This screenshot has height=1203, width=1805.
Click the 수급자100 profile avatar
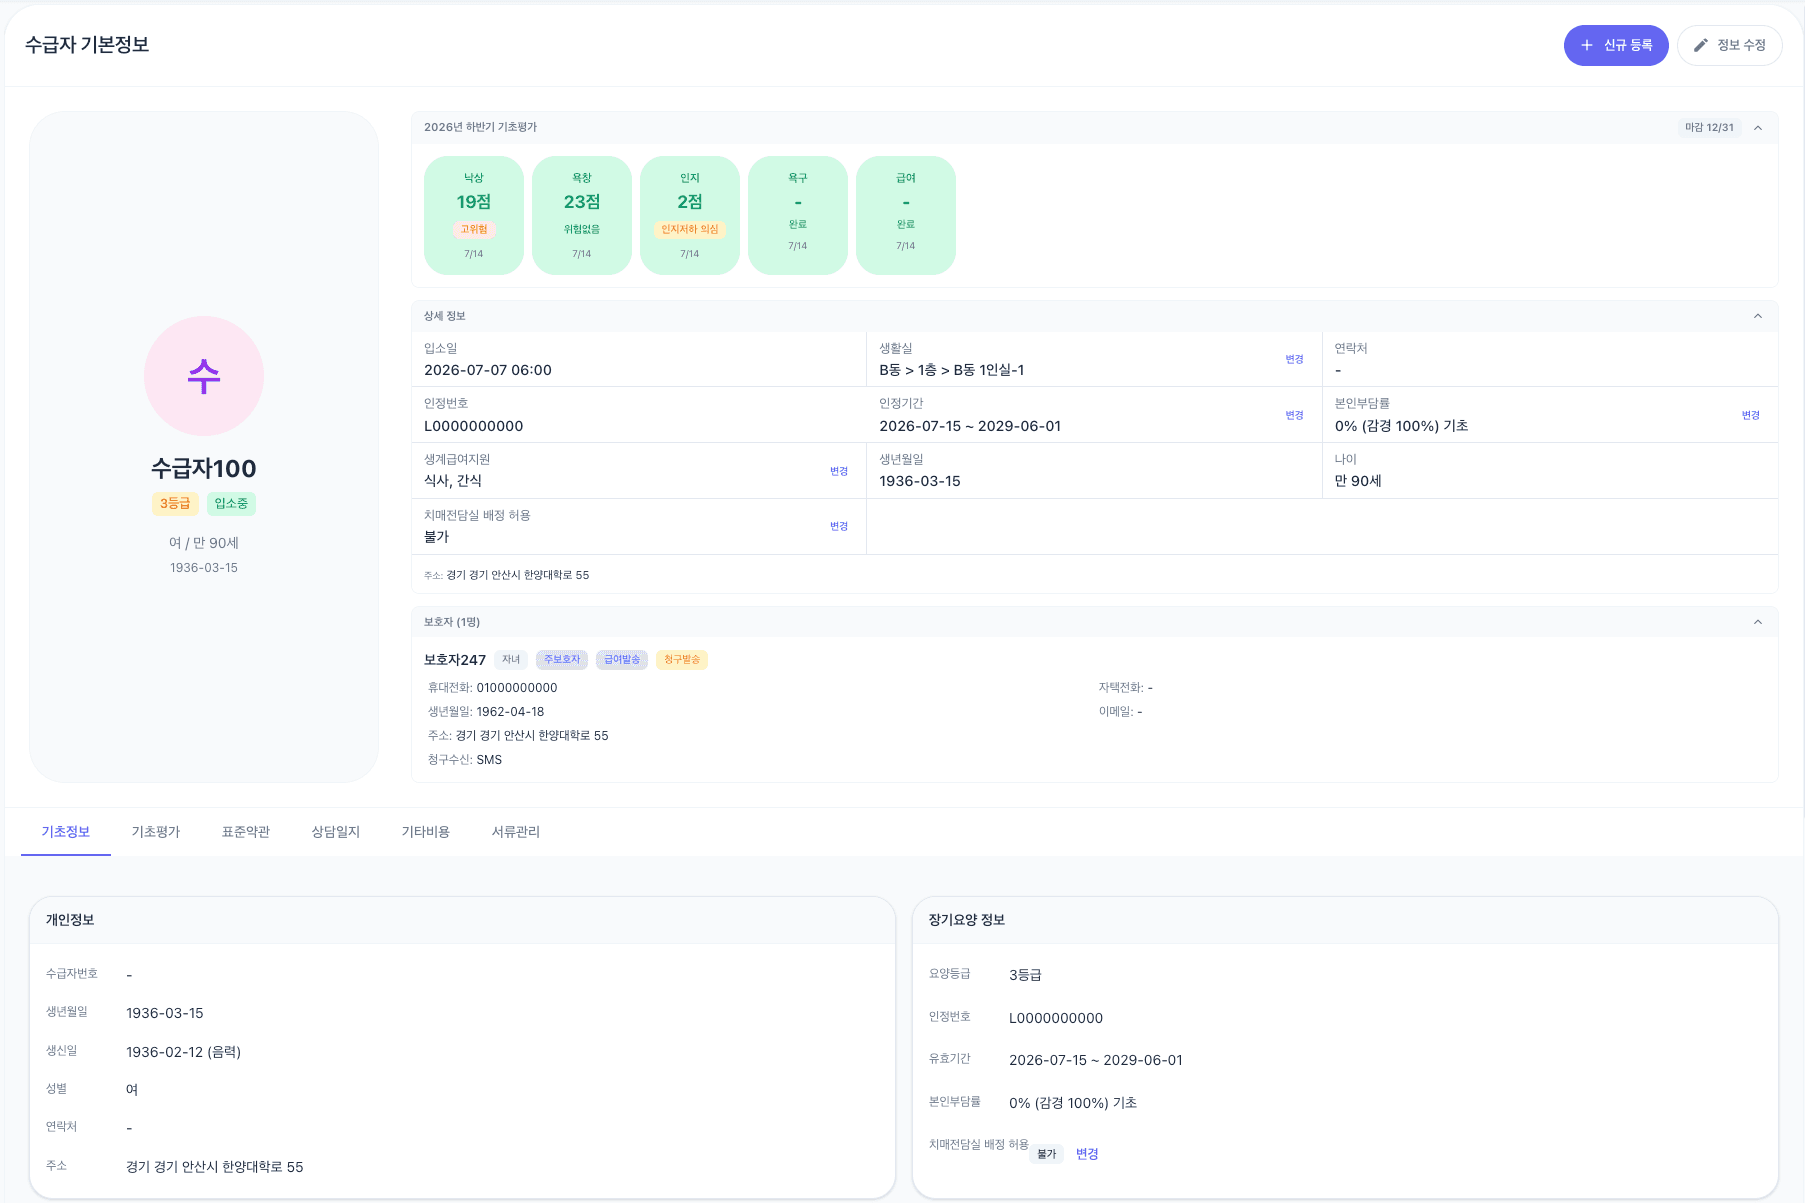(204, 376)
